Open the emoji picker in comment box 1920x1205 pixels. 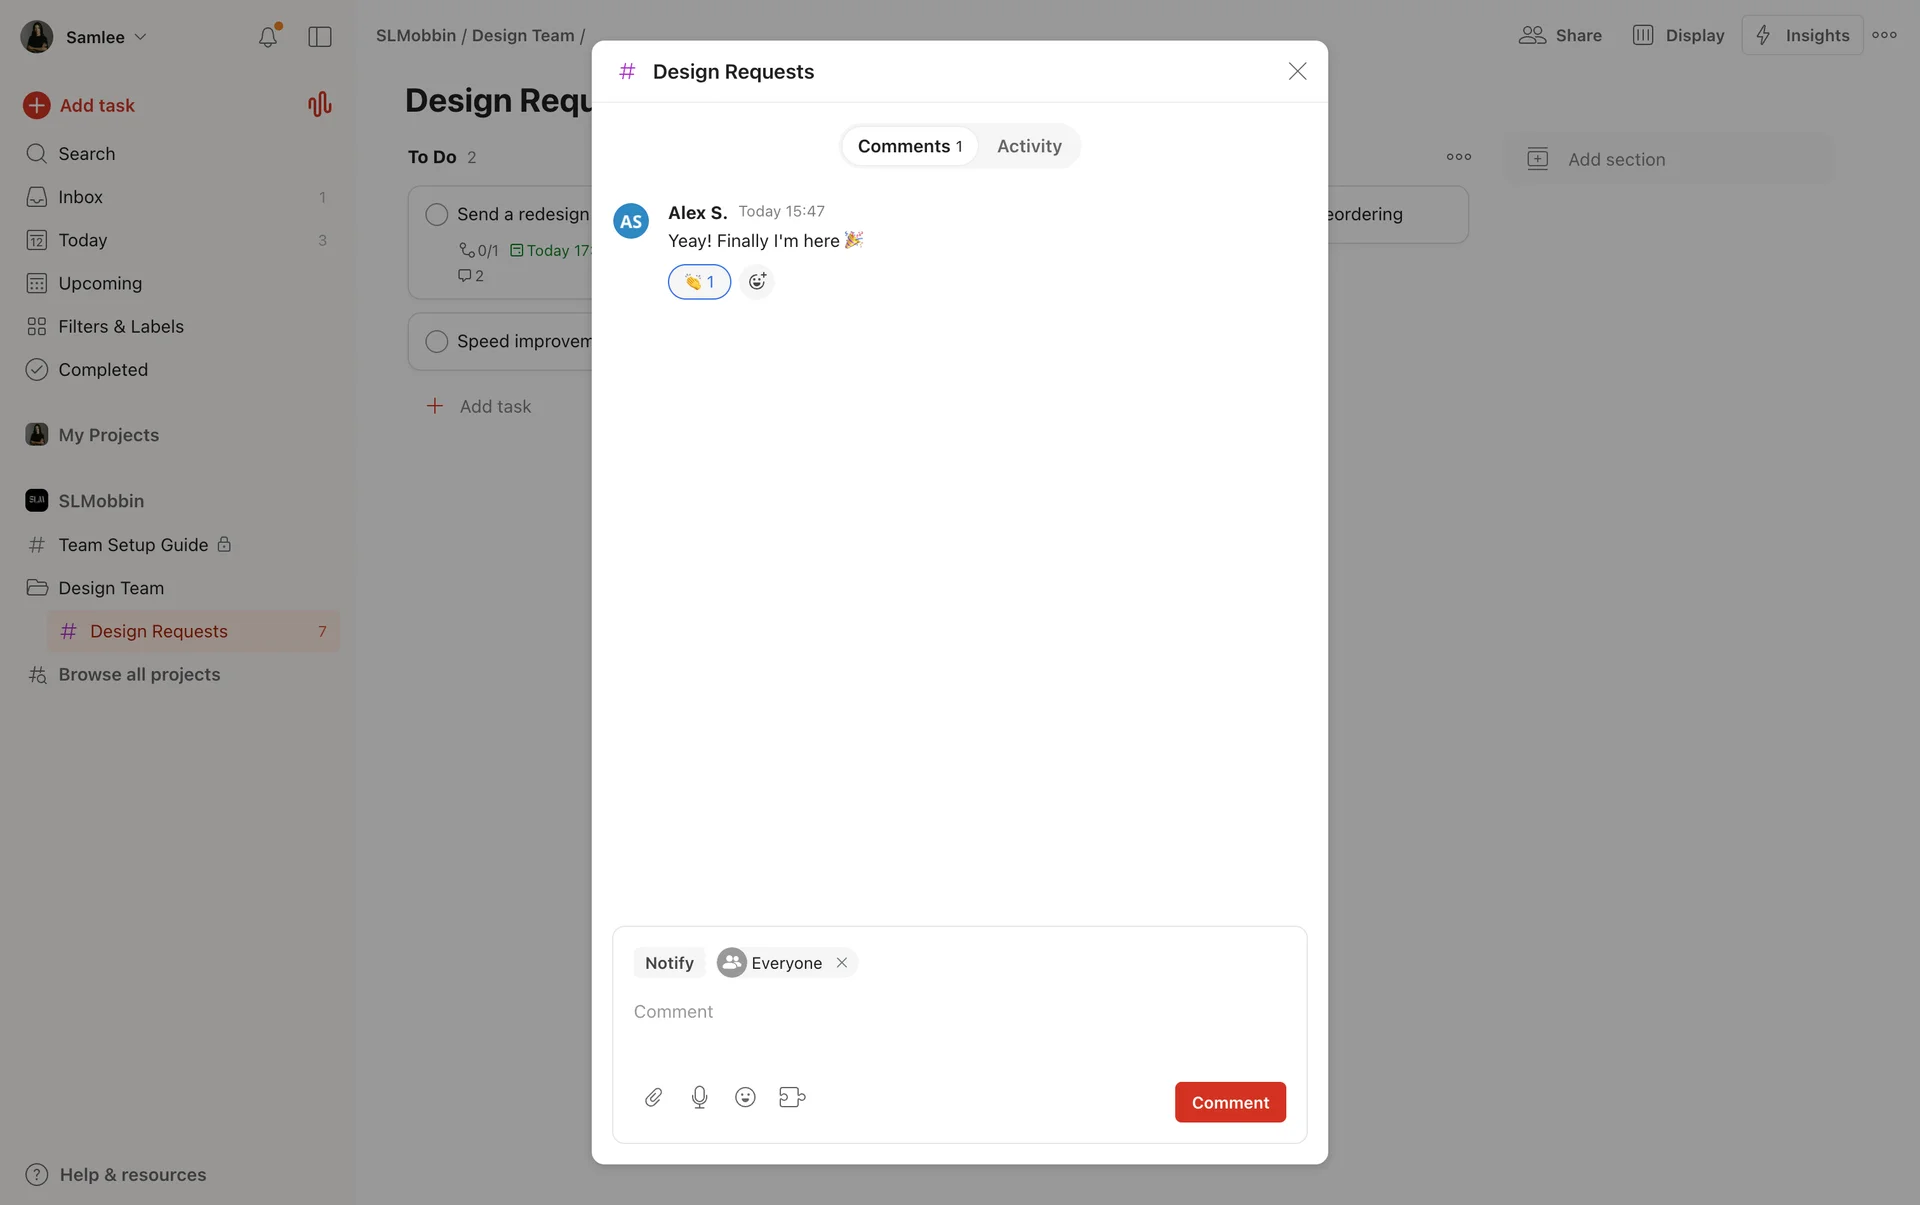[x=745, y=1097]
